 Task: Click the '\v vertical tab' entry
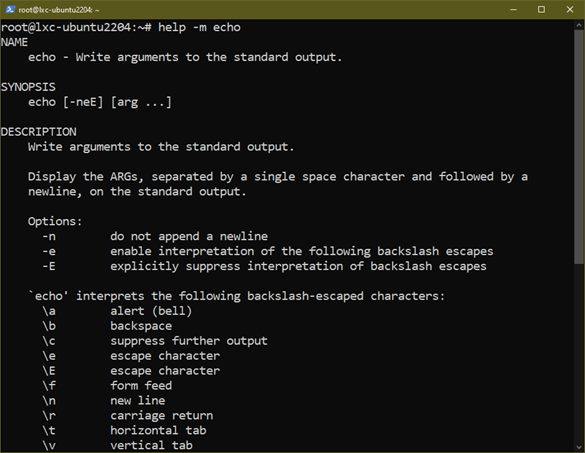117,445
